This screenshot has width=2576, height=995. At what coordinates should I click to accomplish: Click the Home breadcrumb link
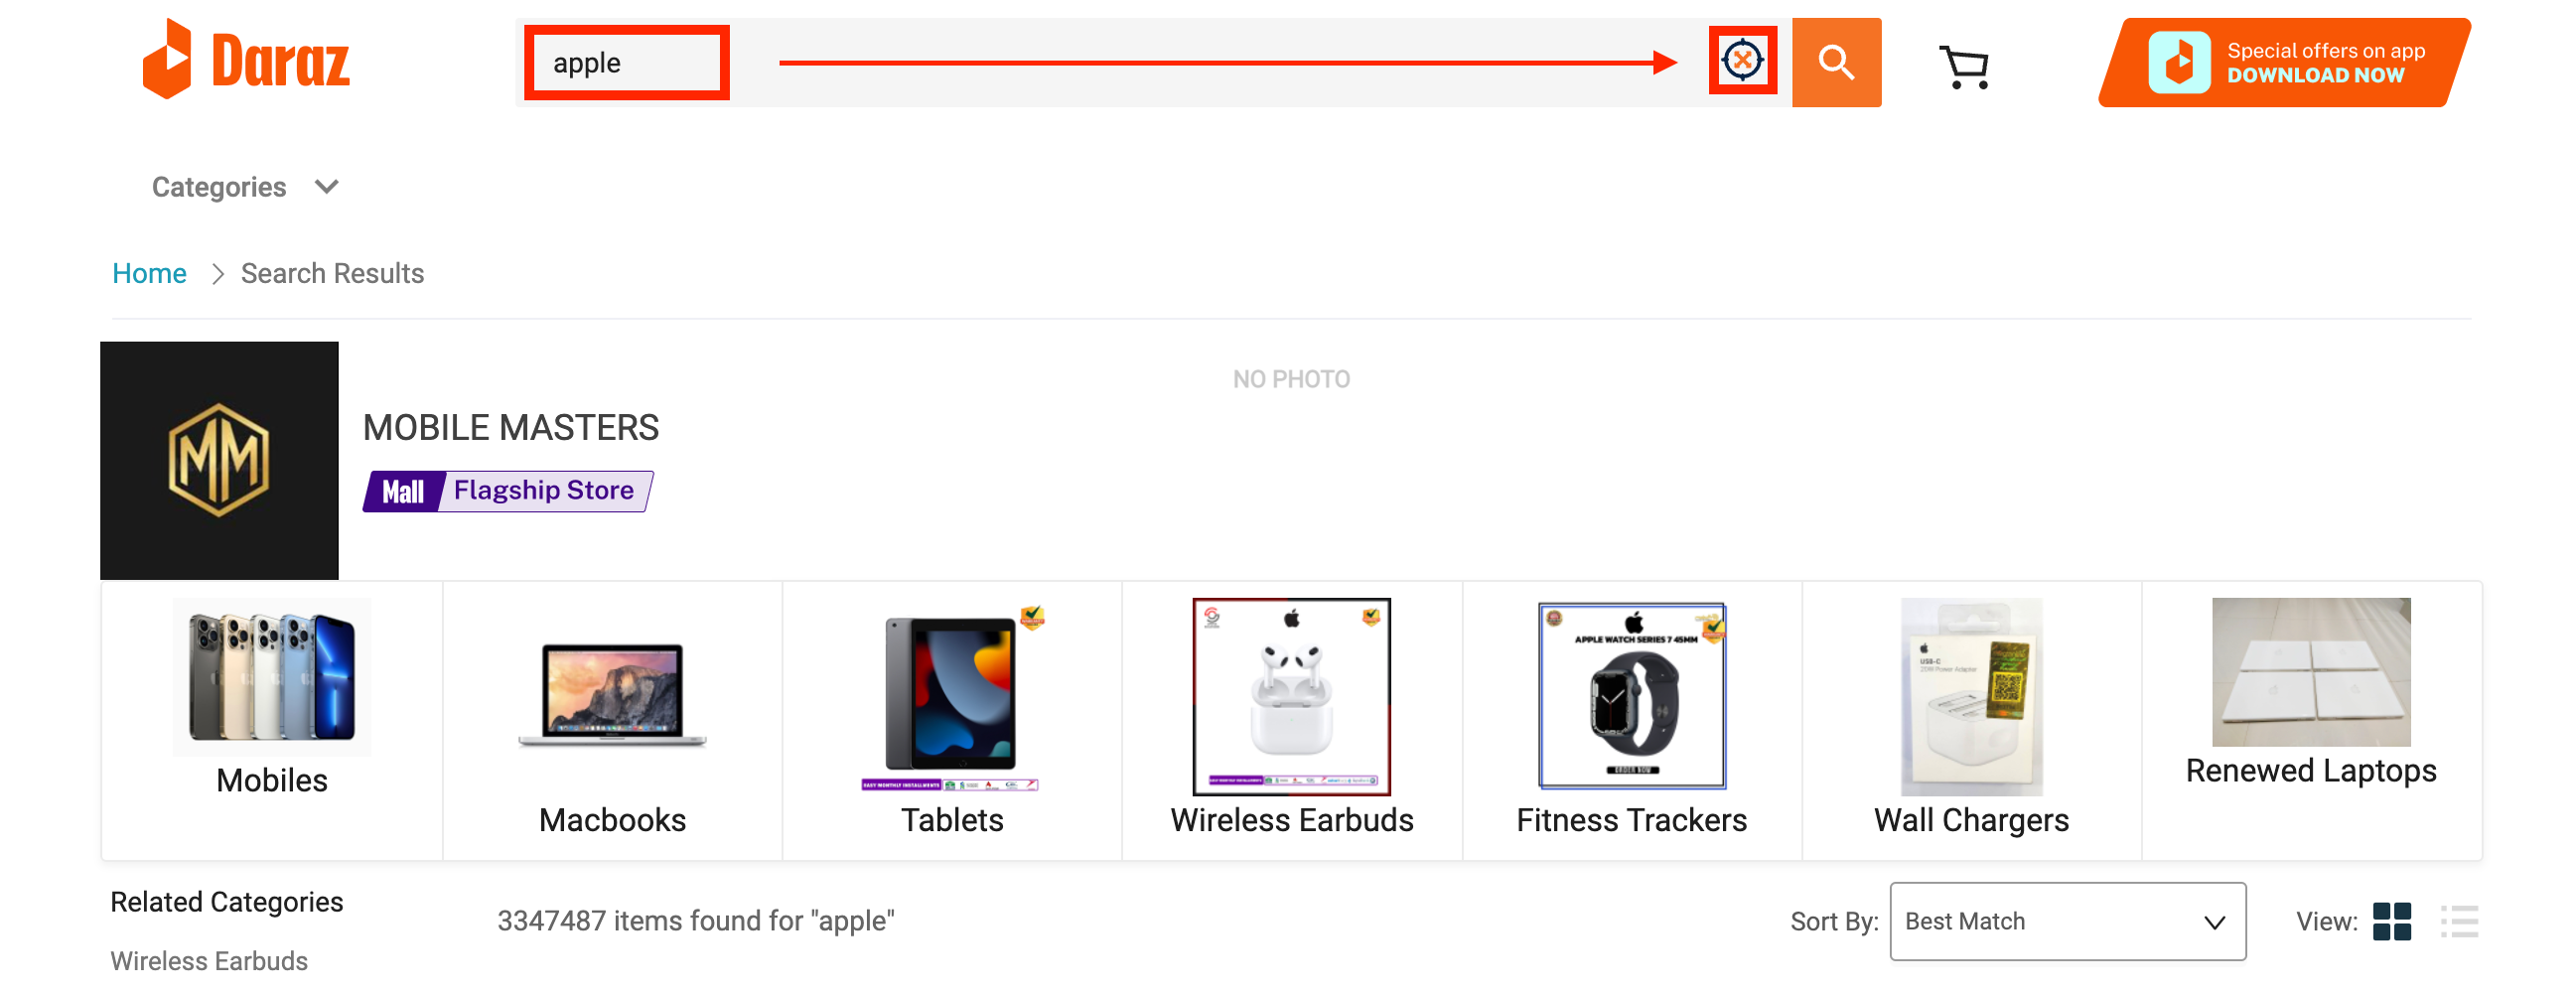point(149,273)
